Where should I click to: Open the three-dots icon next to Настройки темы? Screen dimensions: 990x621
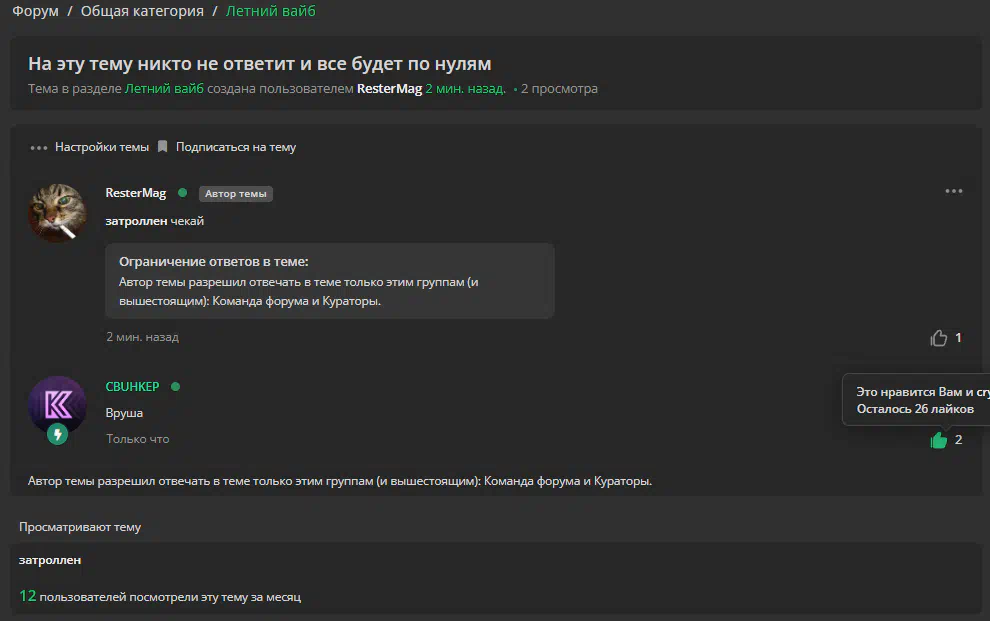click(39, 148)
